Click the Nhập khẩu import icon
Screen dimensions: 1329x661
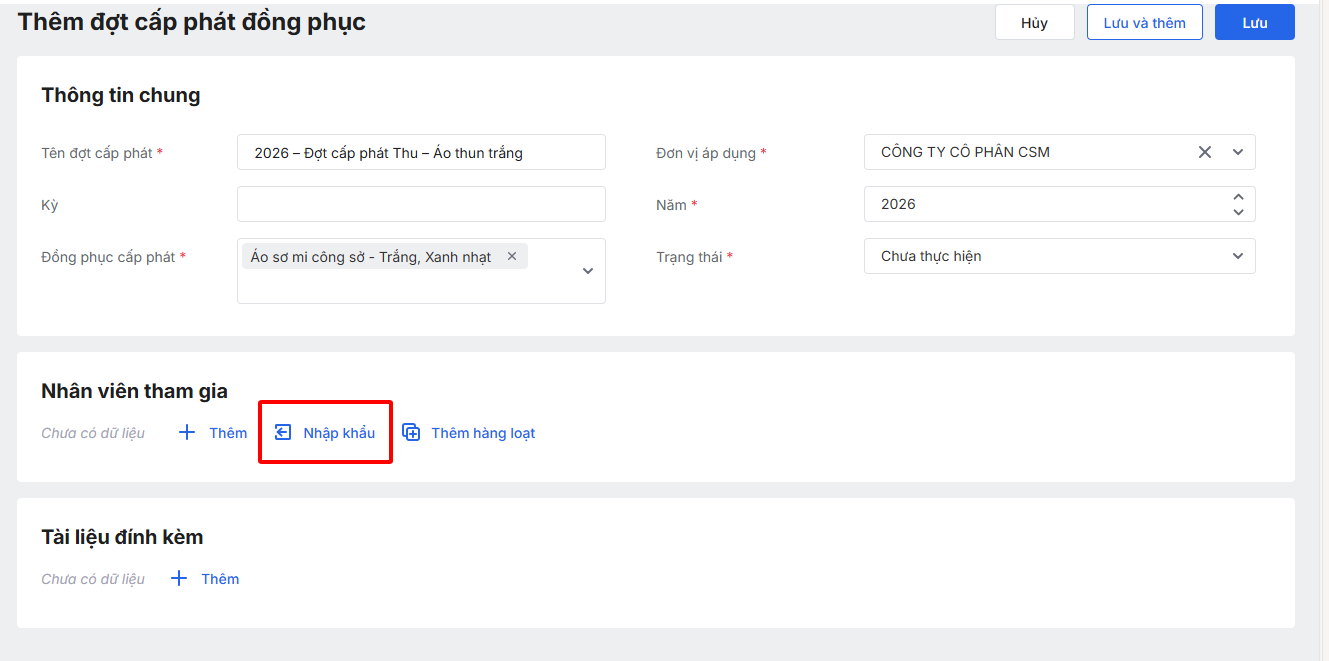(283, 433)
